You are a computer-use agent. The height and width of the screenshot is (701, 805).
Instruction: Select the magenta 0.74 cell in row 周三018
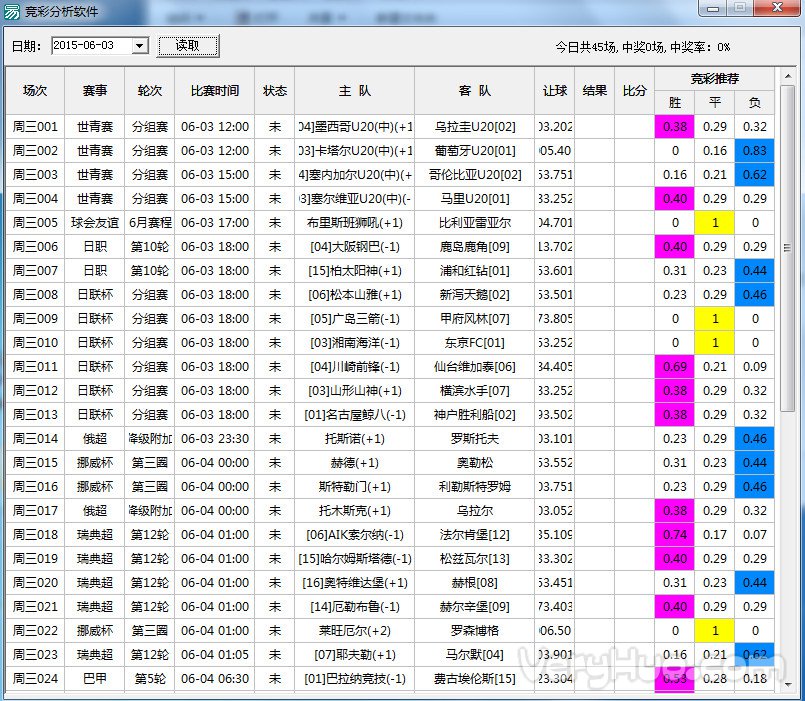(x=675, y=535)
